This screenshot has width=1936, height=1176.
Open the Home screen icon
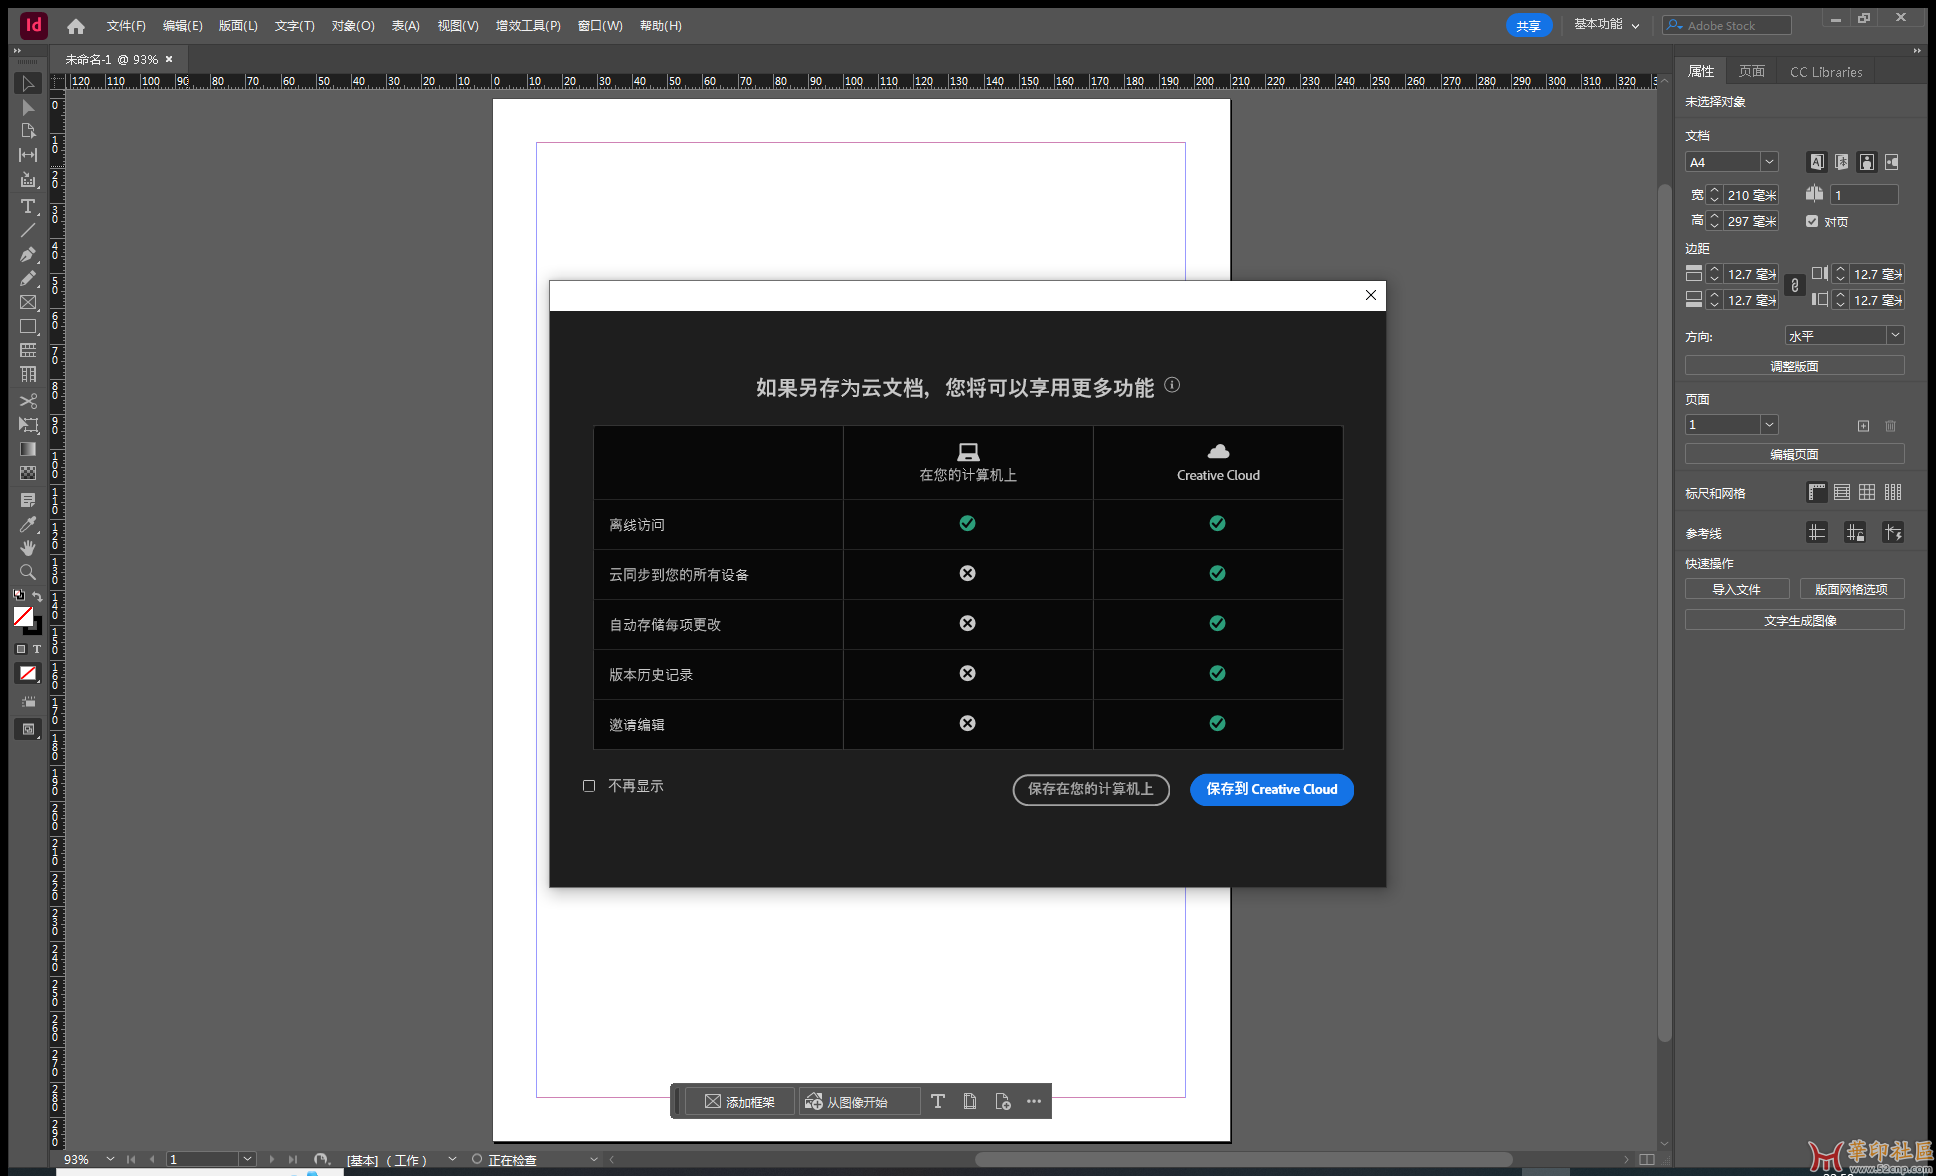coord(76,26)
